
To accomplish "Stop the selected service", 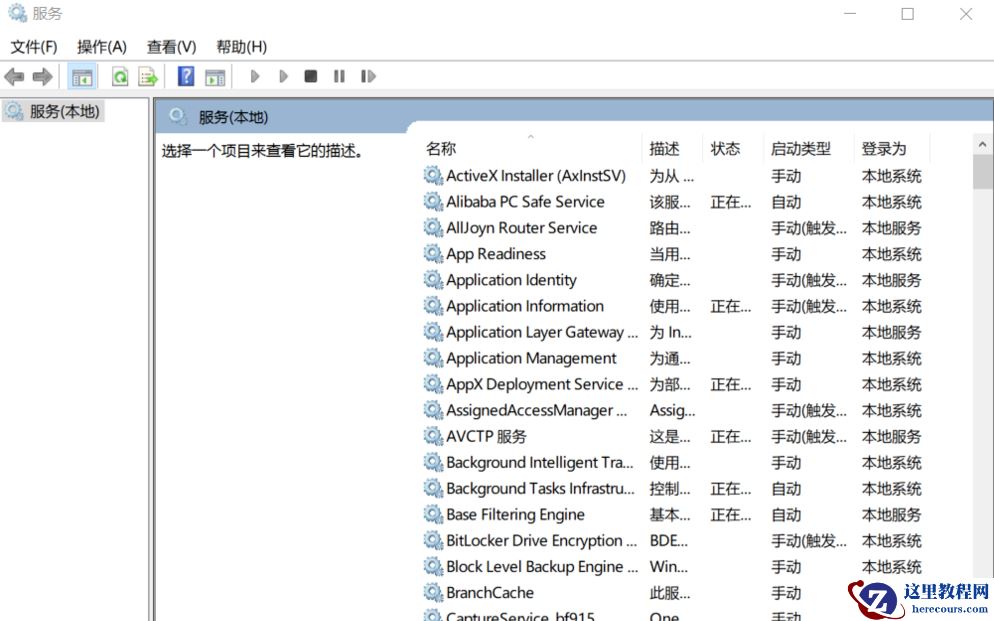I will (310, 76).
